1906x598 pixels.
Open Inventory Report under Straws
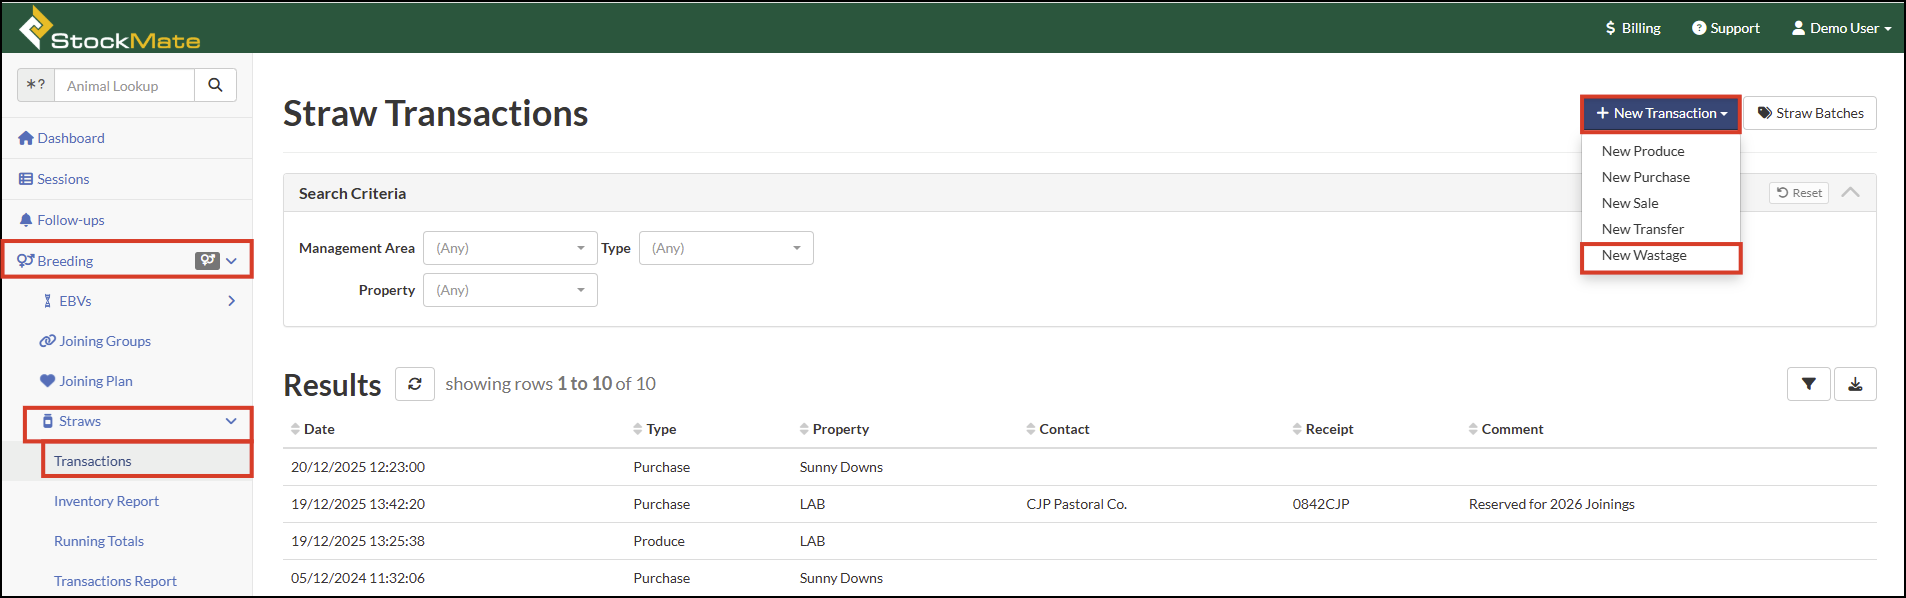[106, 501]
